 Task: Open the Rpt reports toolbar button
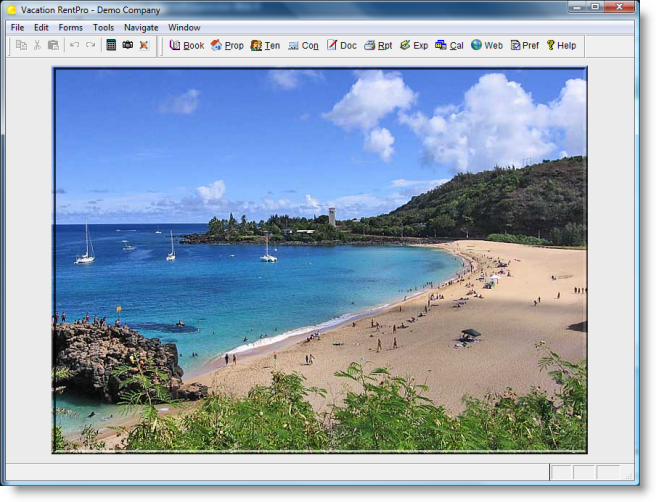(x=378, y=45)
